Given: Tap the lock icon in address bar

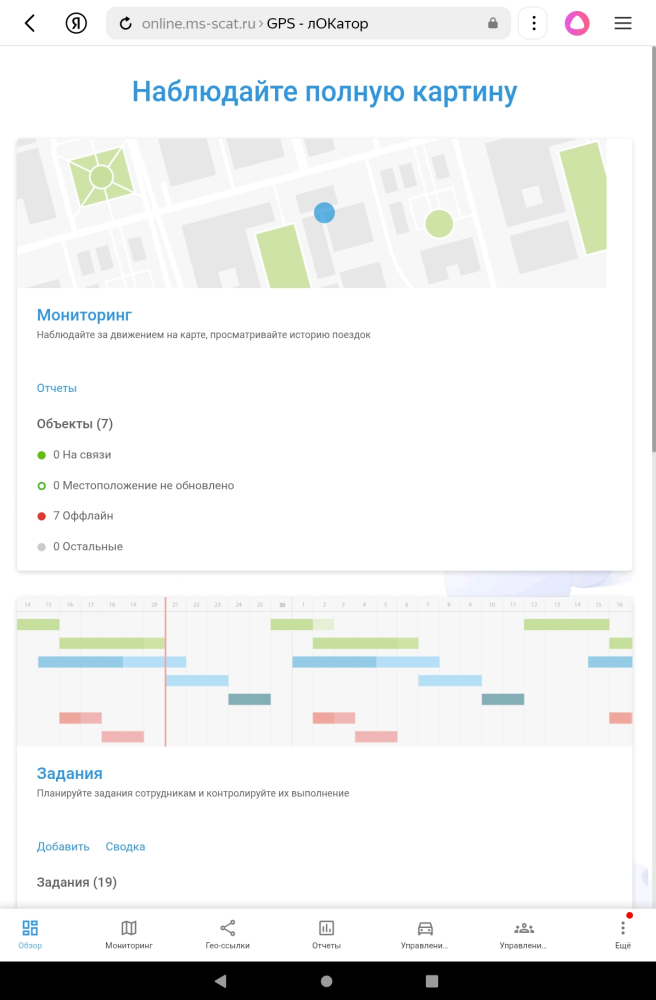Looking at the screenshot, I should click(x=492, y=23).
